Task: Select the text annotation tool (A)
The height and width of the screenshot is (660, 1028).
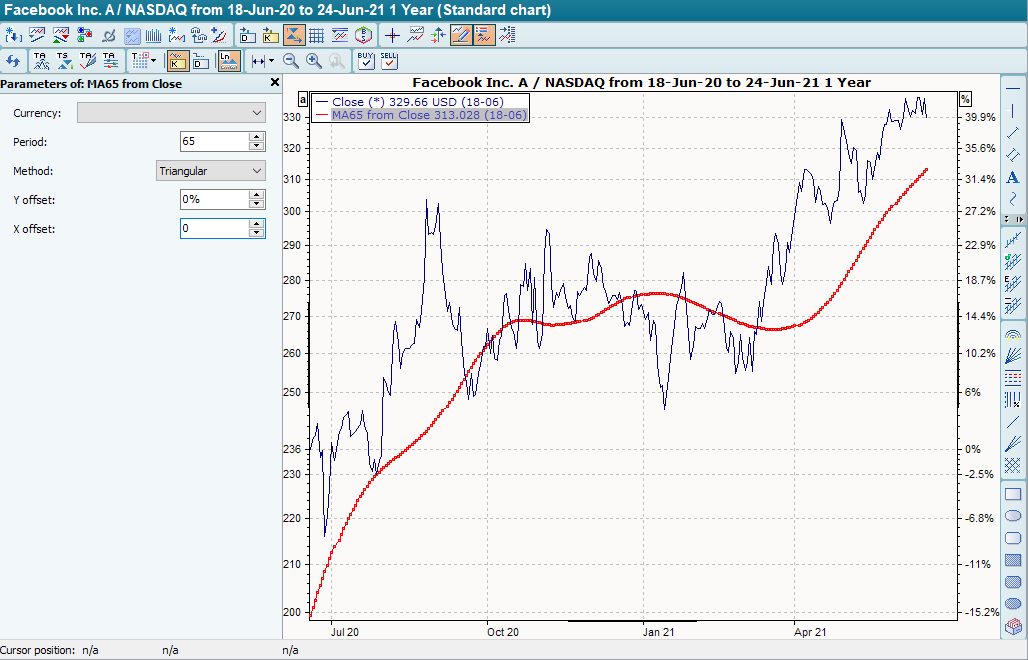Action: click(x=1013, y=177)
